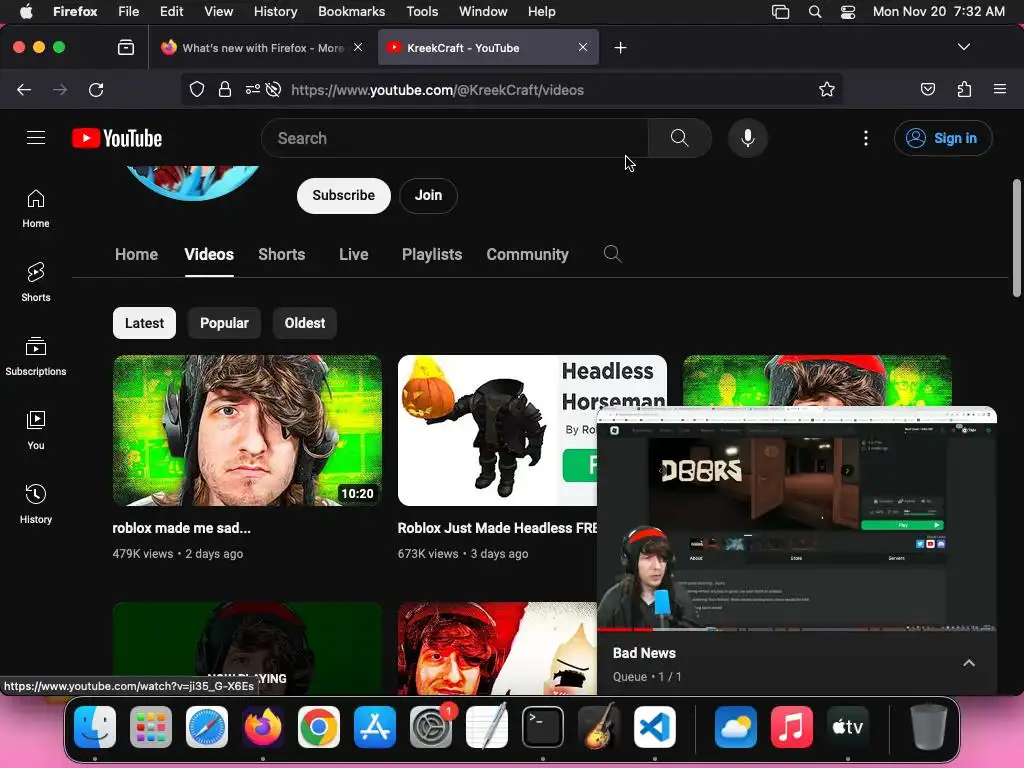Screen dimensions: 1024x768
Task: Open a new Firefox tab
Action: 620,48
